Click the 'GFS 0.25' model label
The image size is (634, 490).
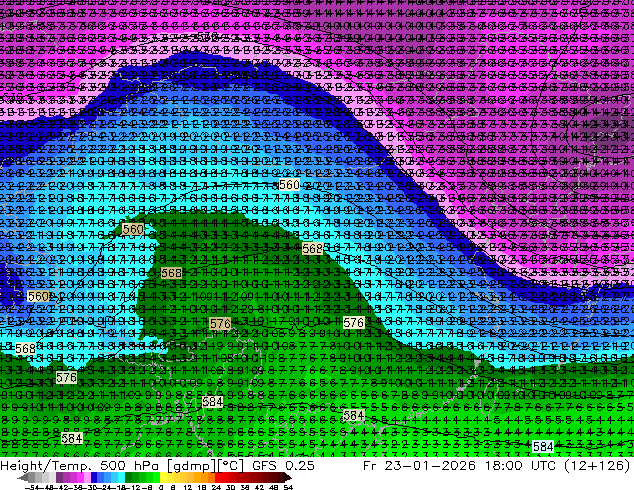(x=283, y=465)
